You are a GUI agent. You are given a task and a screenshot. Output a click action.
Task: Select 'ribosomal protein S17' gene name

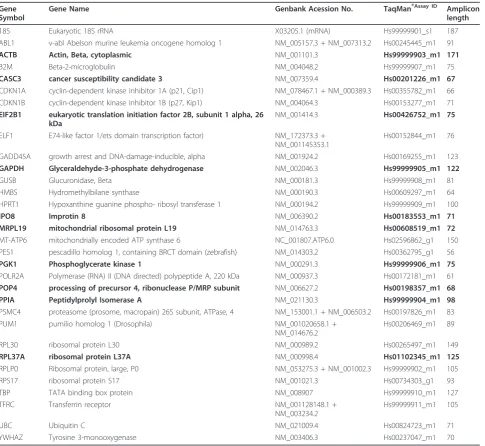(x=84, y=381)
